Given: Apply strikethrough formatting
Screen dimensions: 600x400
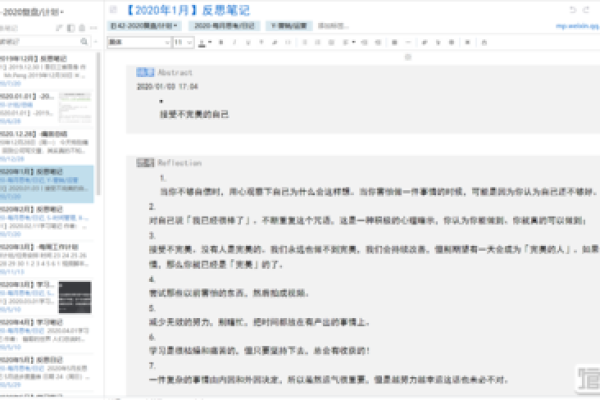Looking at the screenshot, I should pos(261,42).
